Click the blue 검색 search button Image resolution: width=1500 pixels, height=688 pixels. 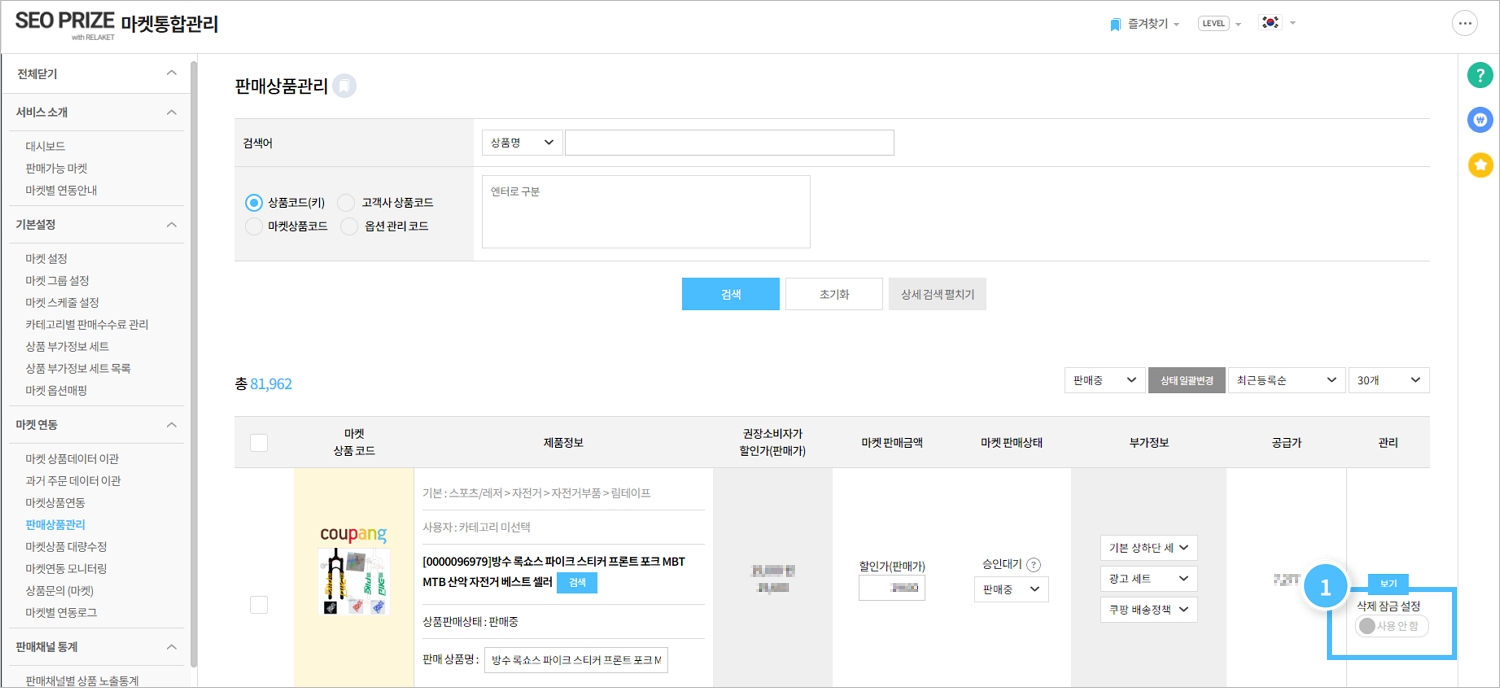(x=730, y=294)
